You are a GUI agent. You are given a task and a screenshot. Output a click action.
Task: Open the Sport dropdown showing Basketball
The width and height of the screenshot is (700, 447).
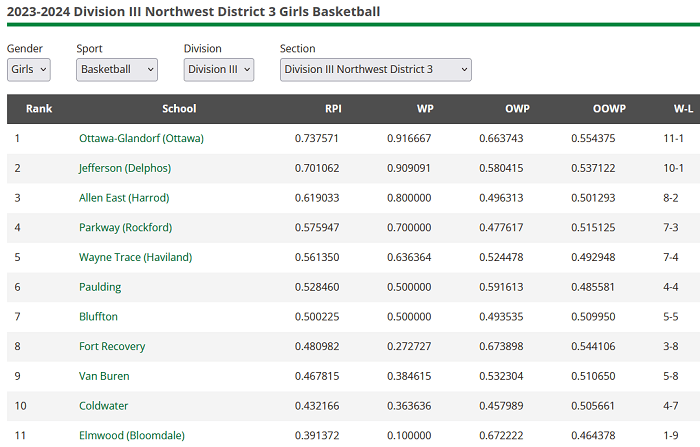[x=117, y=70]
